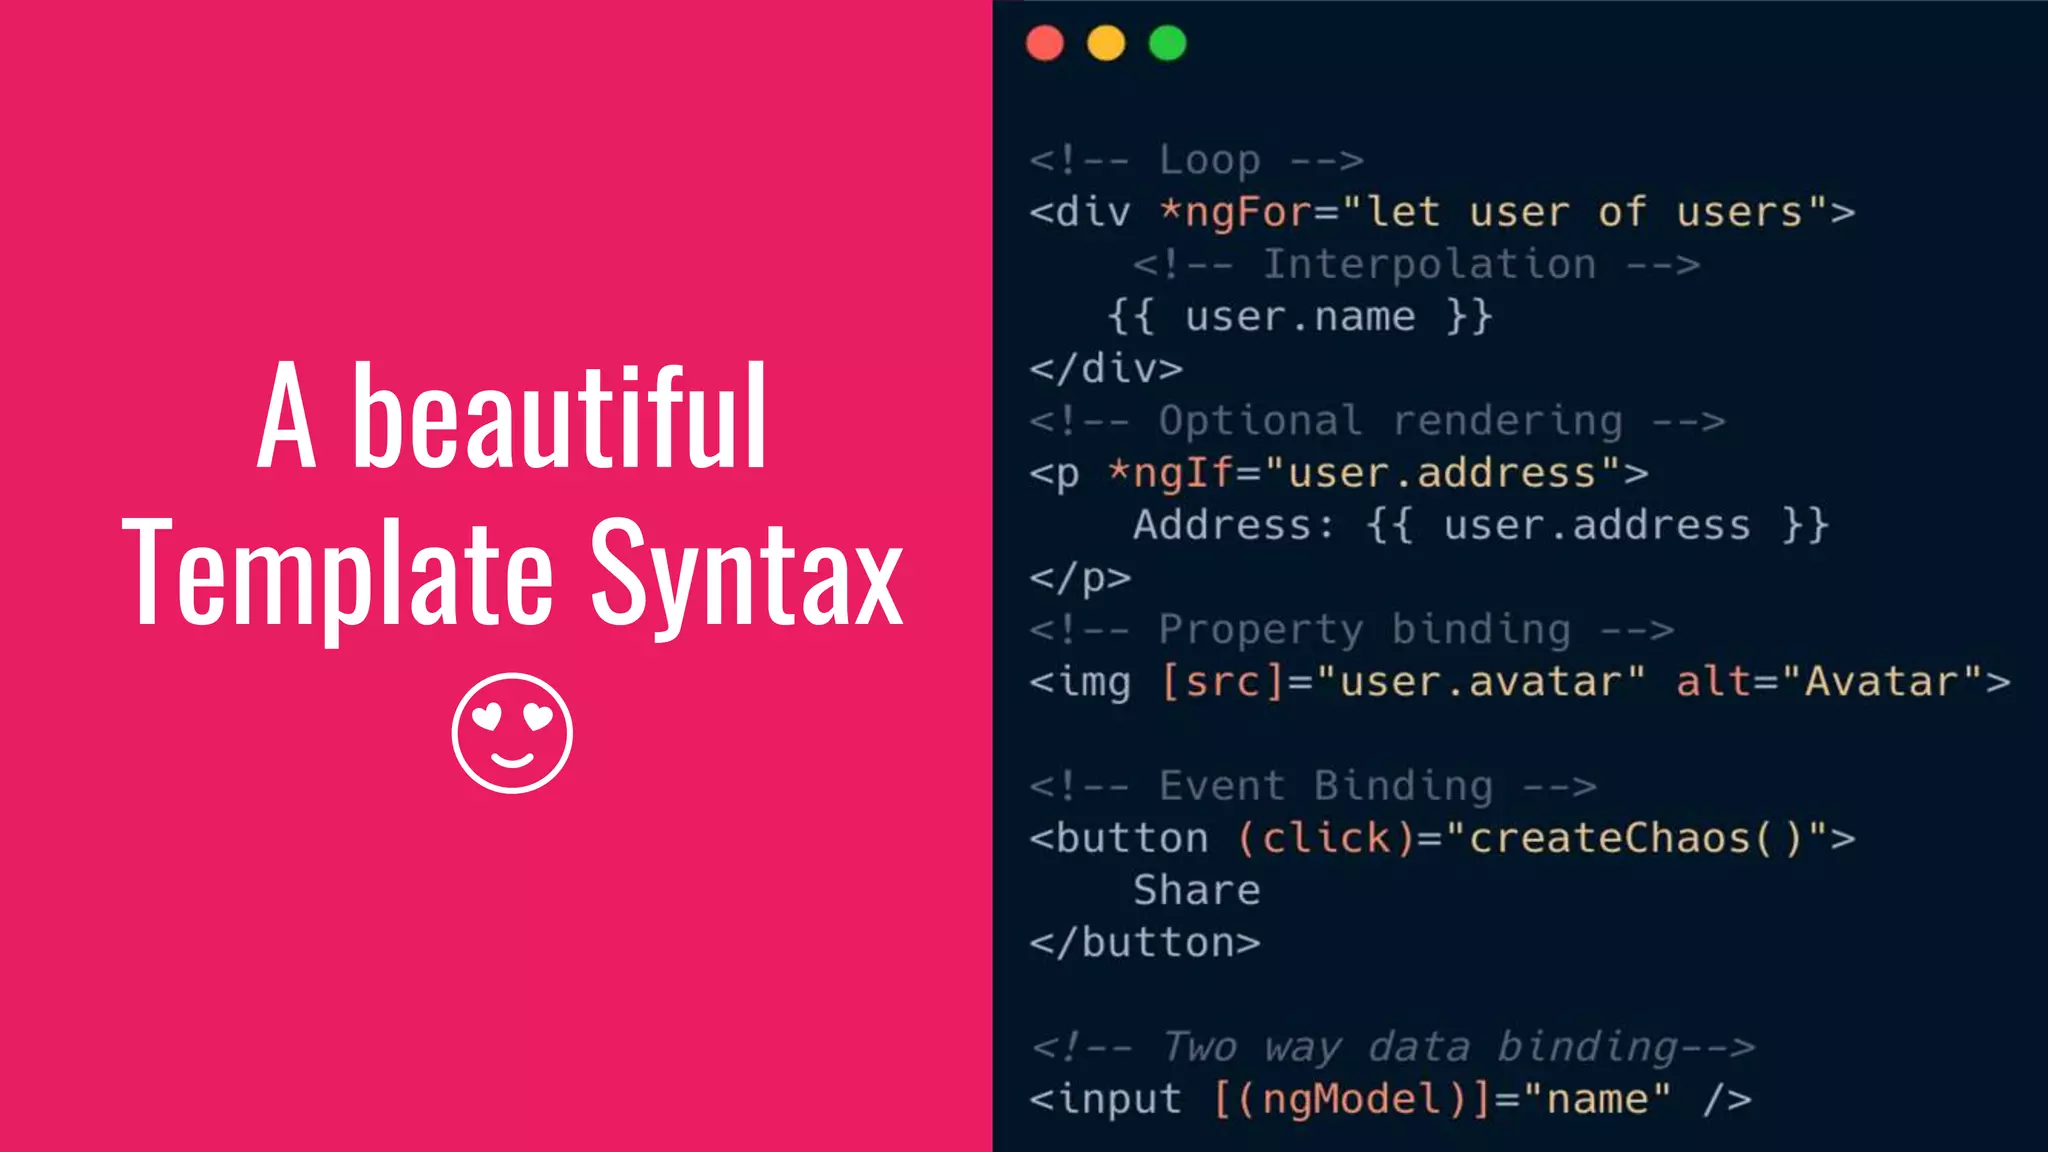The width and height of the screenshot is (2048, 1152).
Task: Click the input [(ngModel)]="name" line
Action: [1390, 1099]
